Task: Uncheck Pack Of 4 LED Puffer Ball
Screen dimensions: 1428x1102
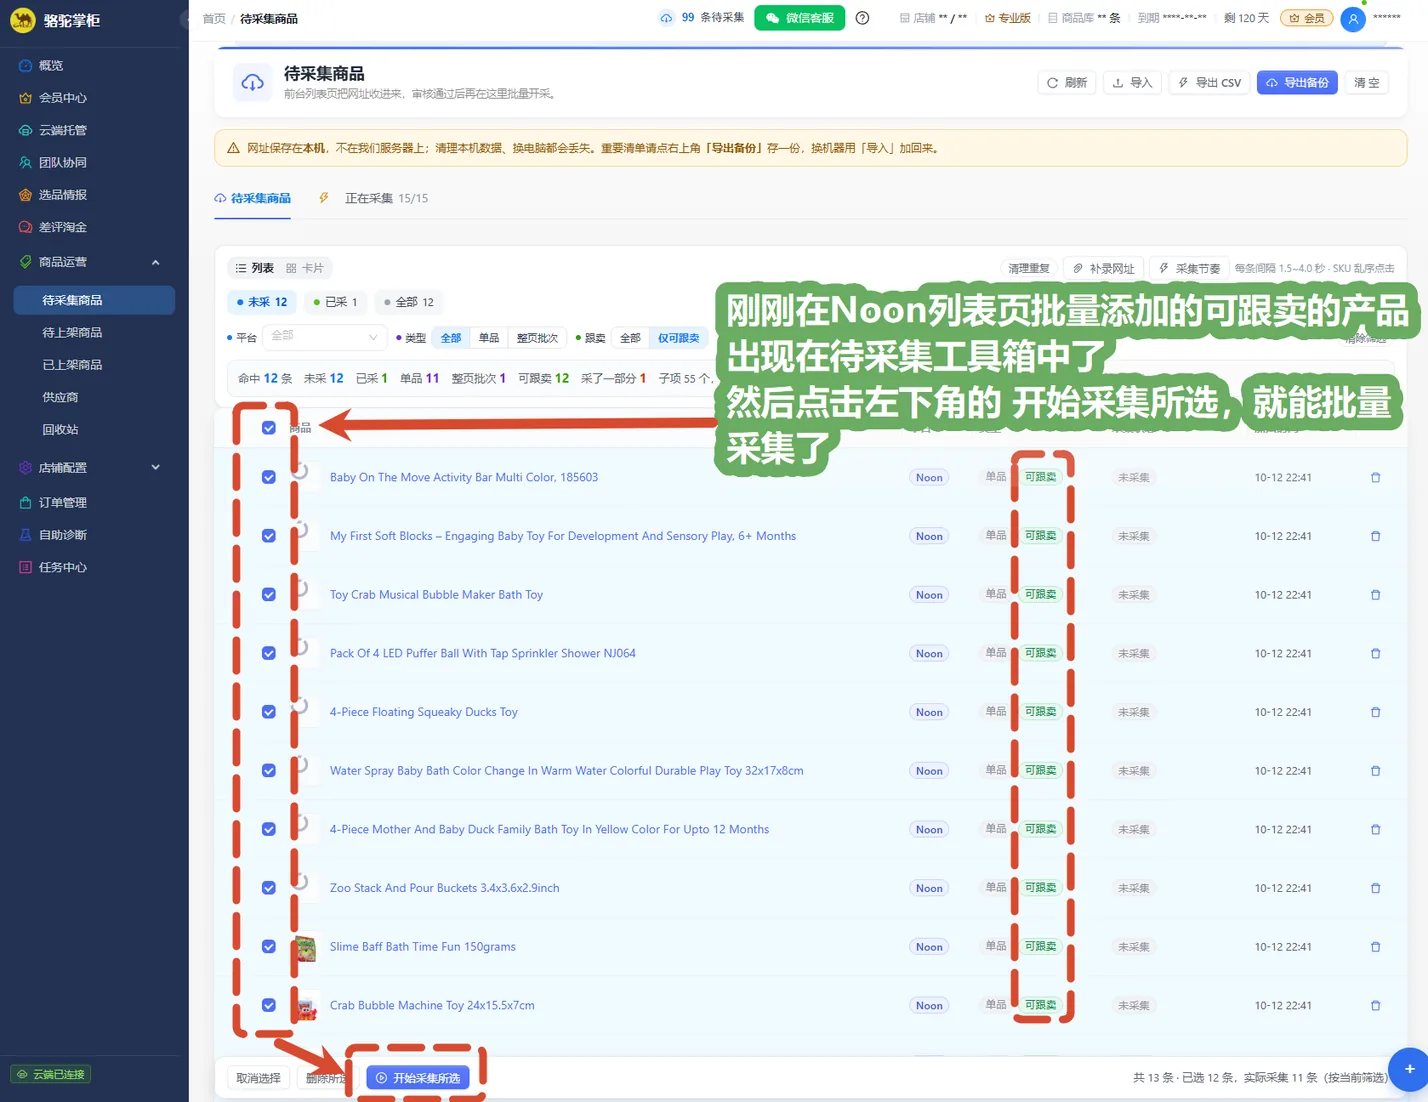Action: point(269,653)
